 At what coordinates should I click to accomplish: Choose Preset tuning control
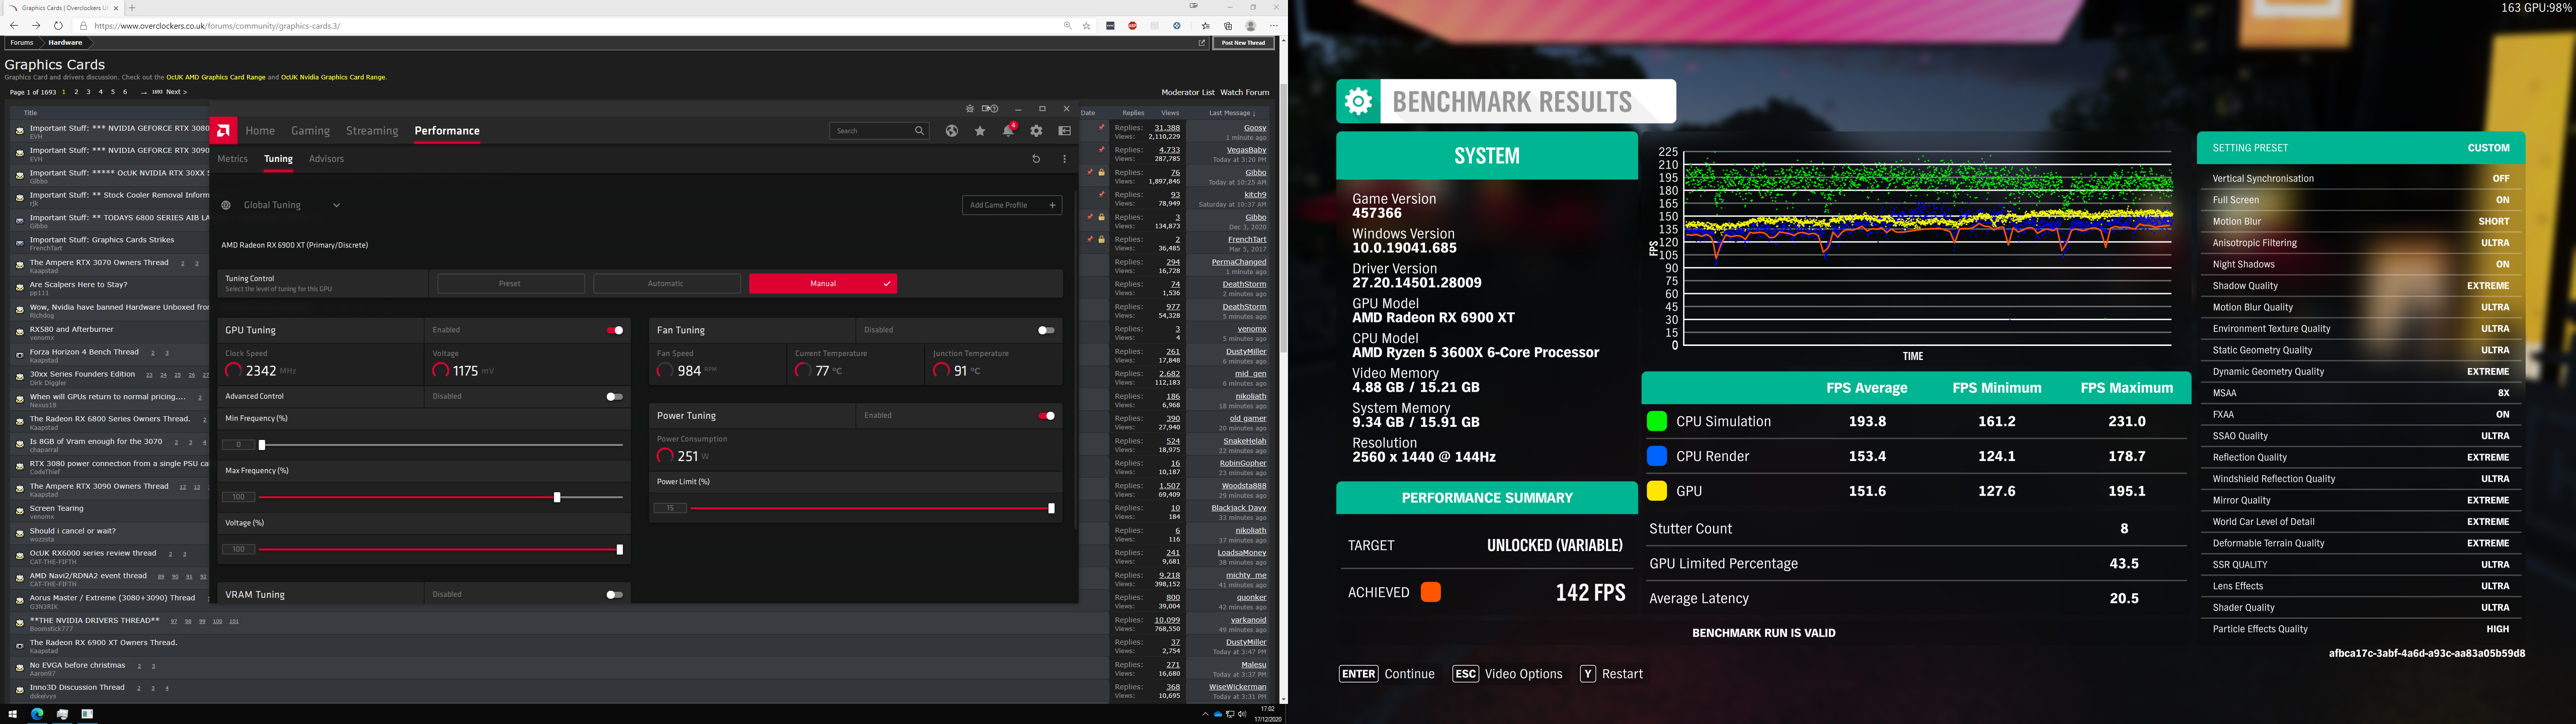pos(510,284)
